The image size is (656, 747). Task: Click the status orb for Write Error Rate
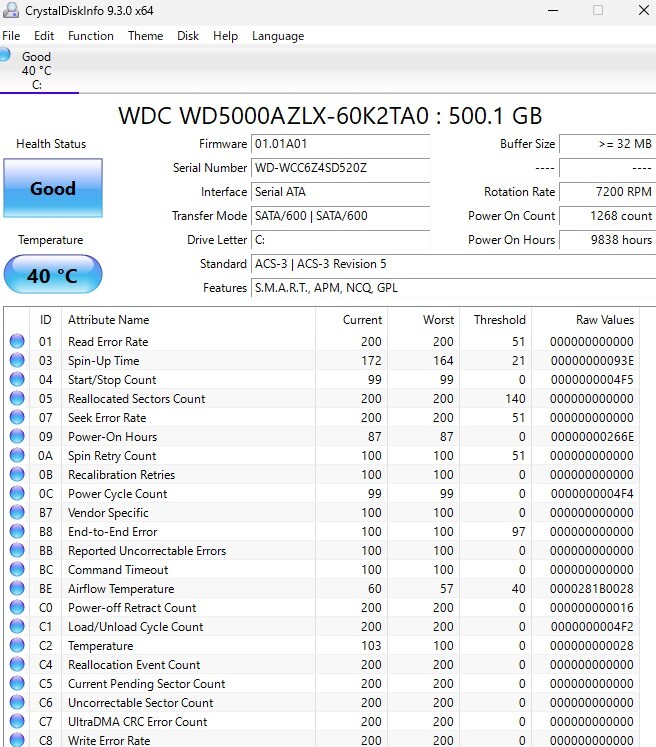(17, 740)
